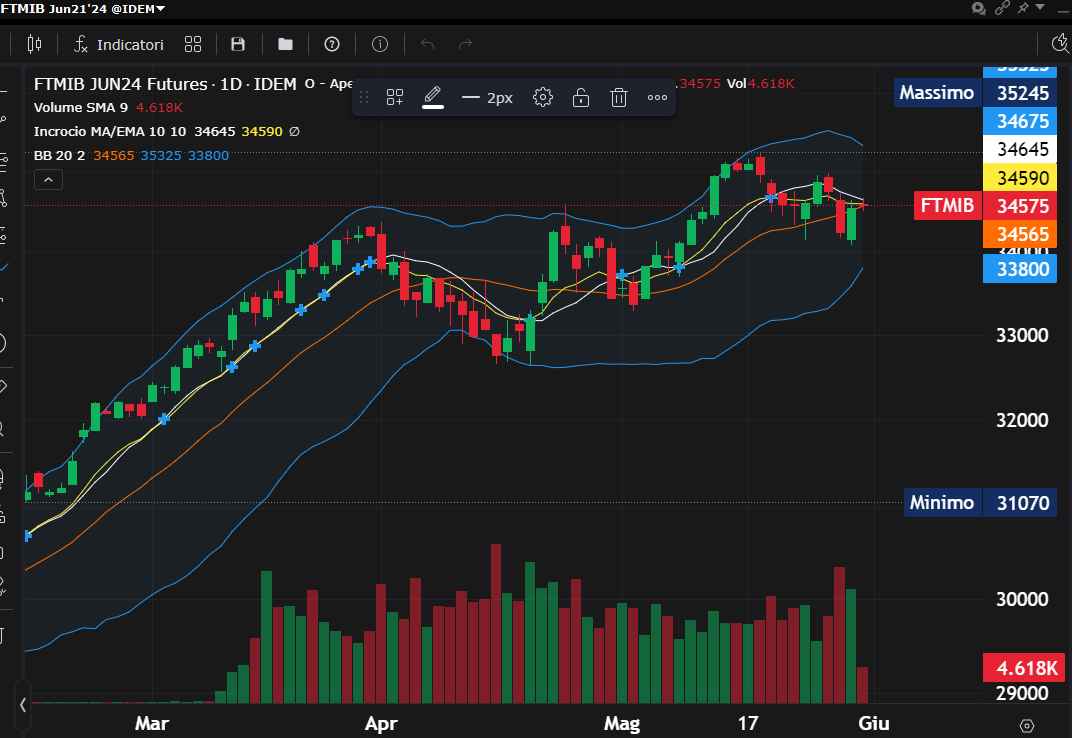Viewport: 1072px width, 738px height.
Task: Collapse the indicator legend with chevron
Action: (49, 180)
